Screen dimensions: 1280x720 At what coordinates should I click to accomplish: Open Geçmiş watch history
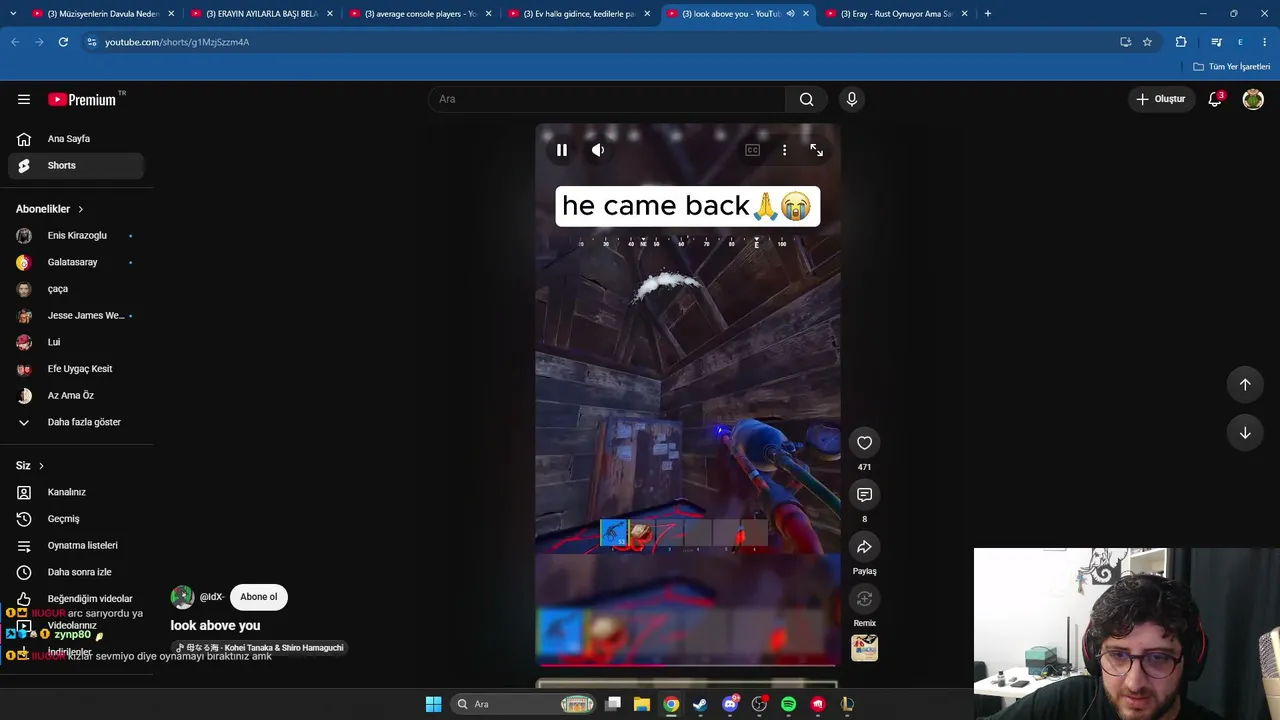76,519
